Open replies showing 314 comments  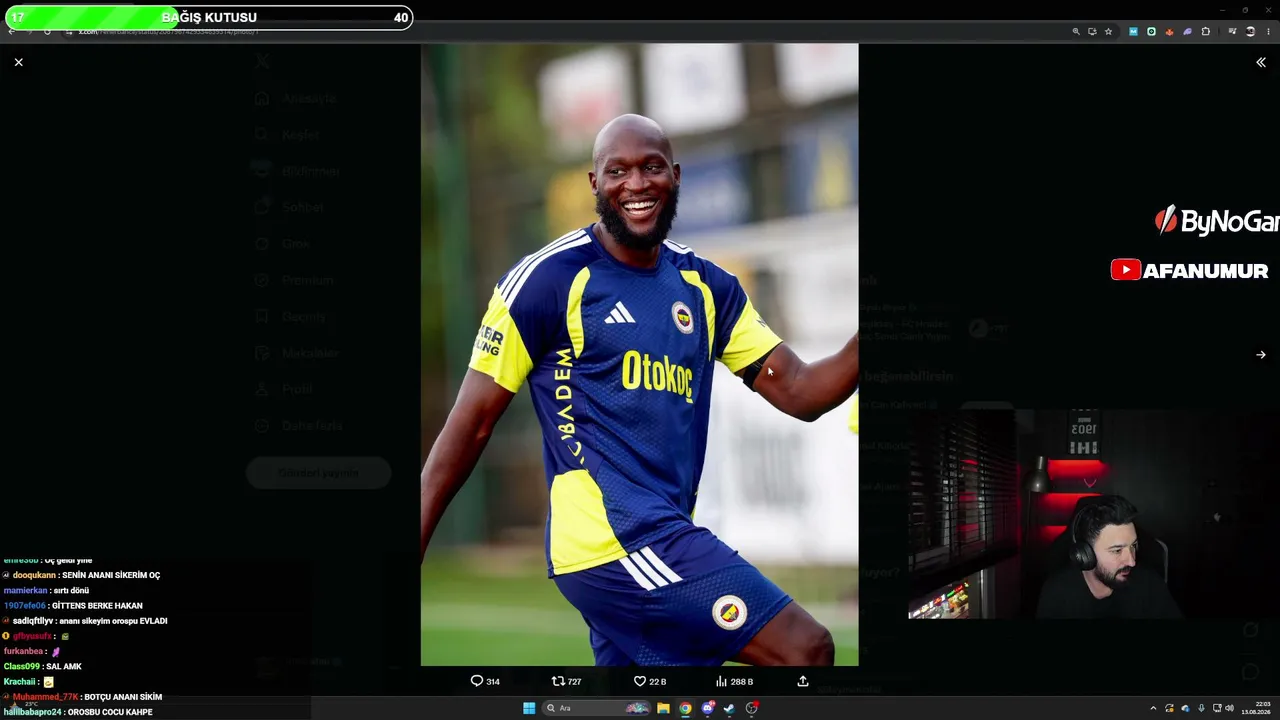[x=485, y=681]
